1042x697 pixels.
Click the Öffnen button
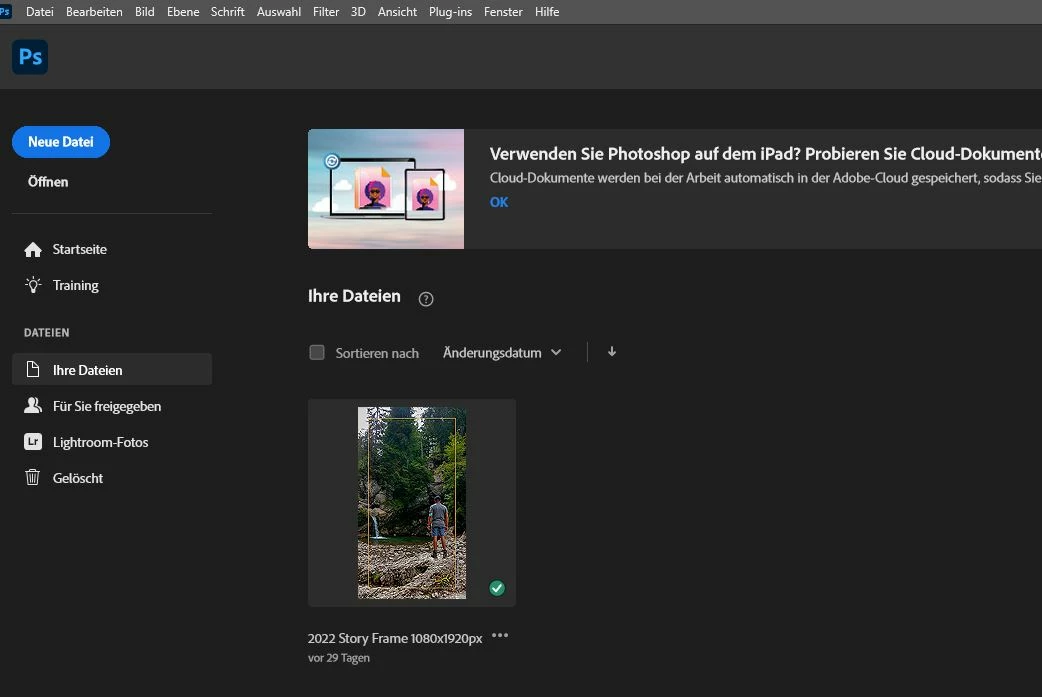click(x=48, y=182)
